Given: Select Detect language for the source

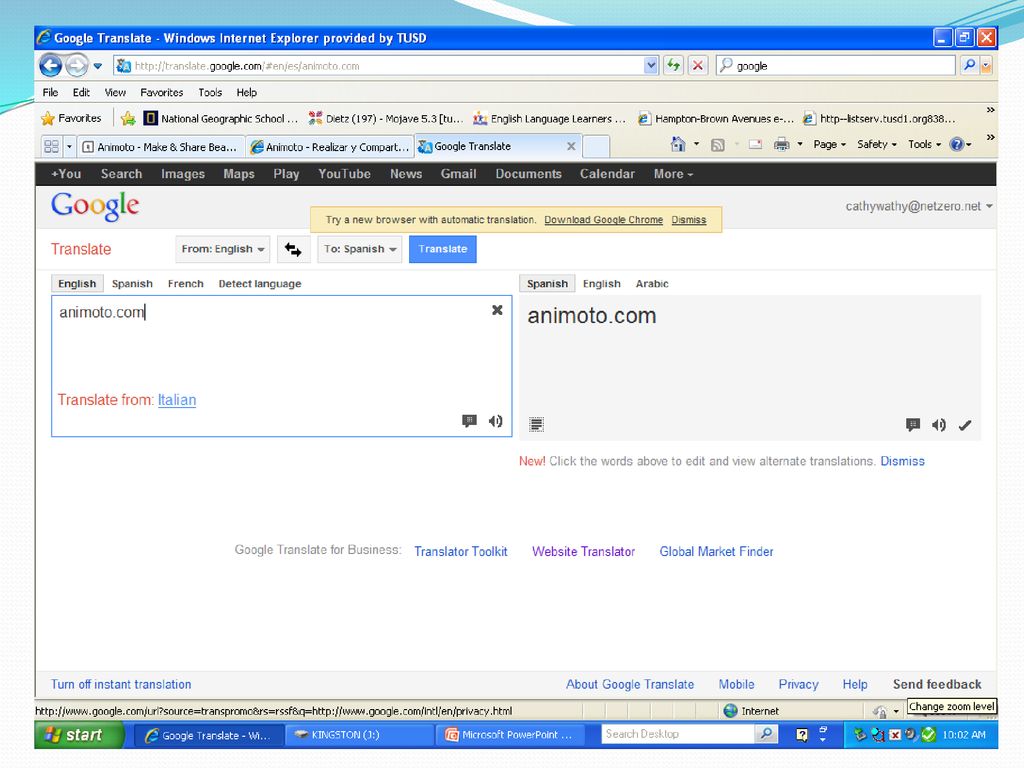Looking at the screenshot, I should (260, 283).
